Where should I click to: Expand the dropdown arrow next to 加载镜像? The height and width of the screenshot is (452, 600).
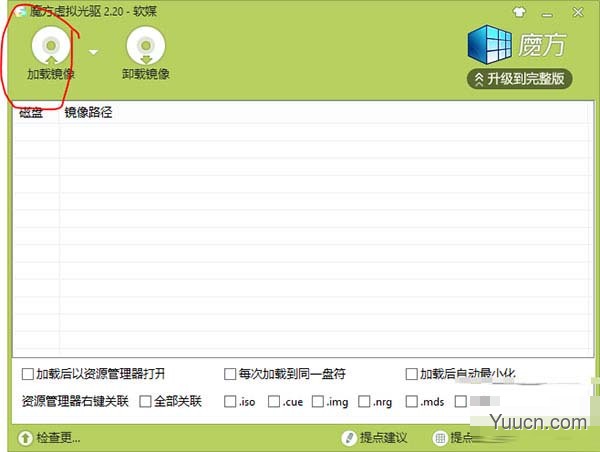pos(93,52)
